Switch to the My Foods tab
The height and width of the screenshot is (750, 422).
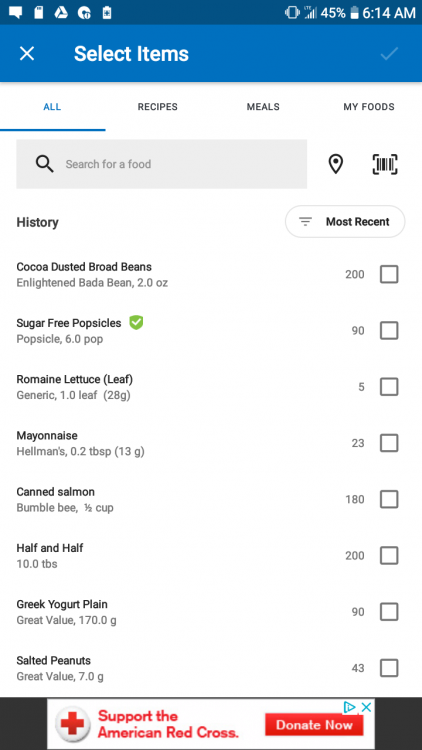click(x=369, y=107)
